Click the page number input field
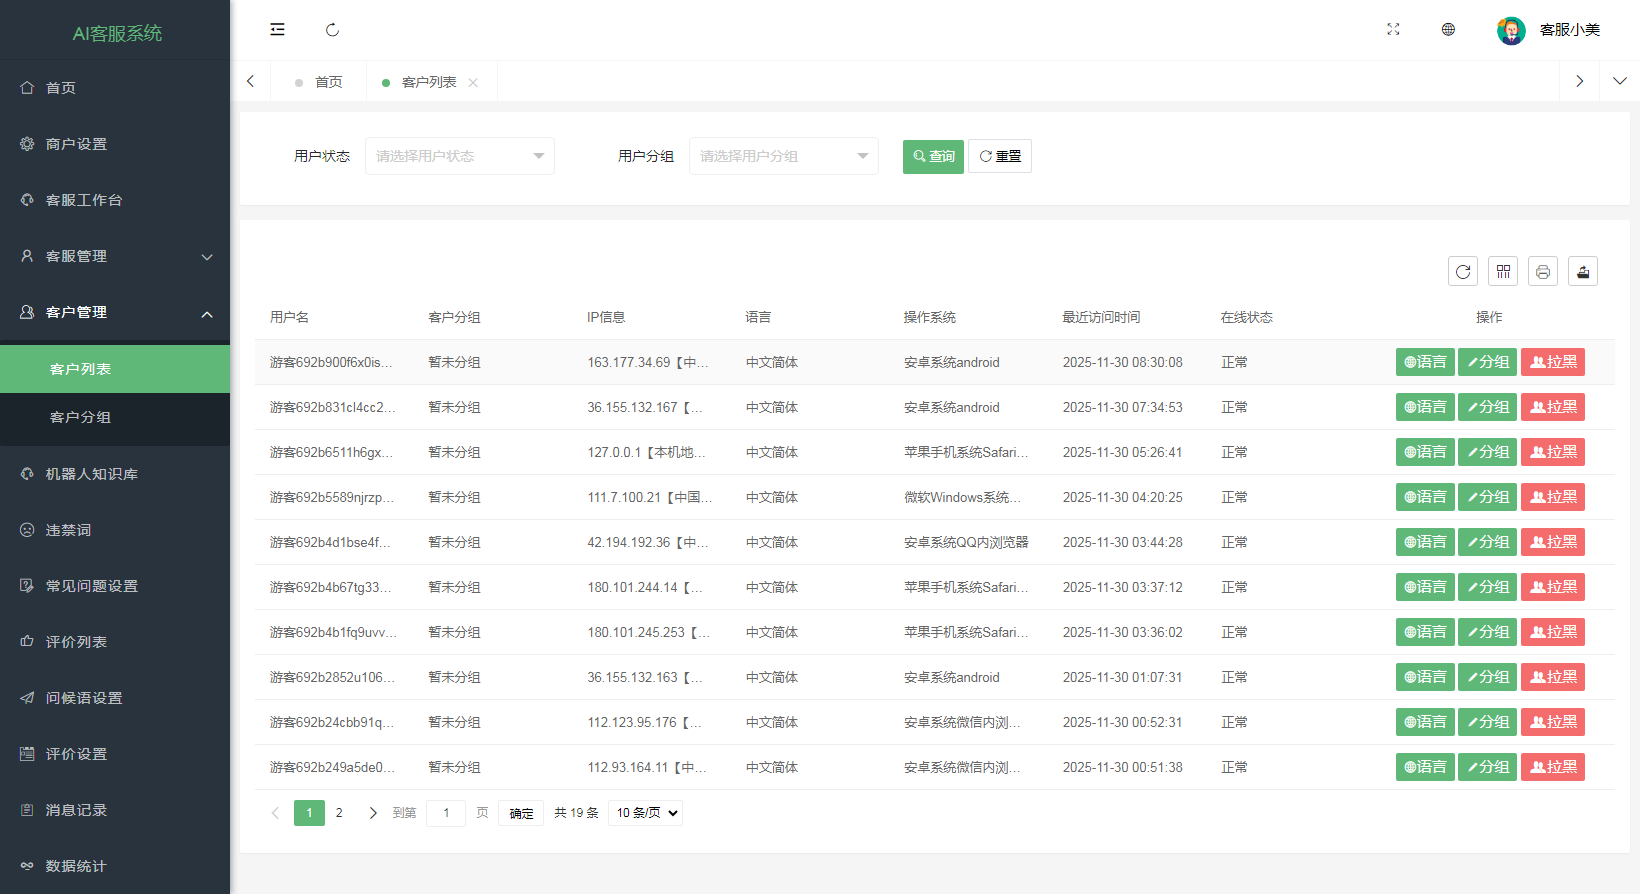 446,813
